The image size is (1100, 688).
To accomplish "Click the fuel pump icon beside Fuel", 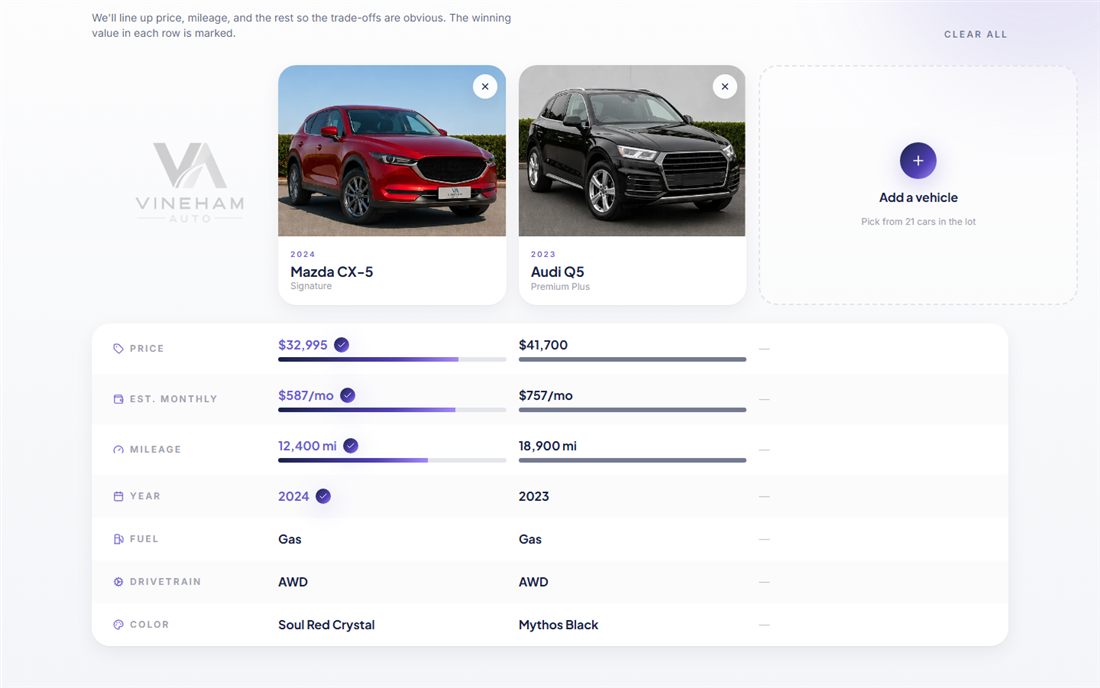I will (x=119, y=539).
